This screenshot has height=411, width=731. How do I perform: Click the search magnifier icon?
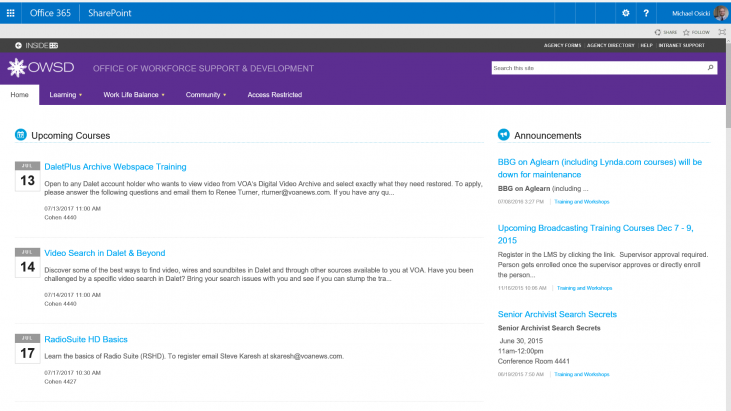(x=710, y=68)
